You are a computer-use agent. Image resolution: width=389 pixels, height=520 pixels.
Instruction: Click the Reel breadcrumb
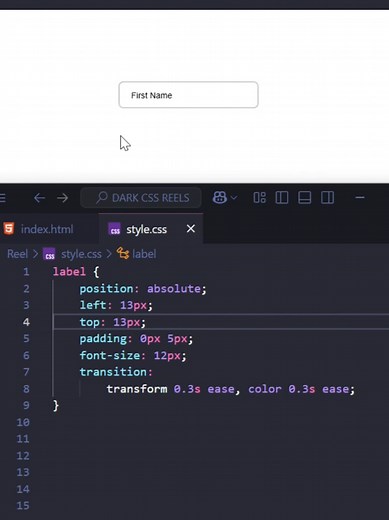point(17,254)
